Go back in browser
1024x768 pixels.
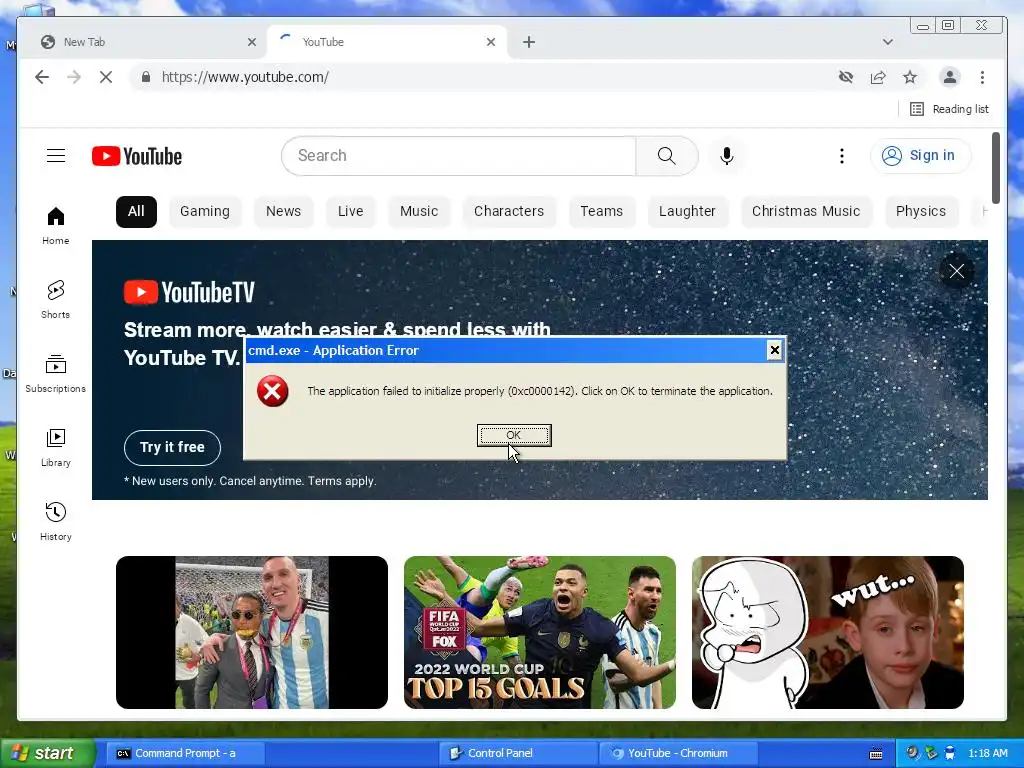pos(42,77)
